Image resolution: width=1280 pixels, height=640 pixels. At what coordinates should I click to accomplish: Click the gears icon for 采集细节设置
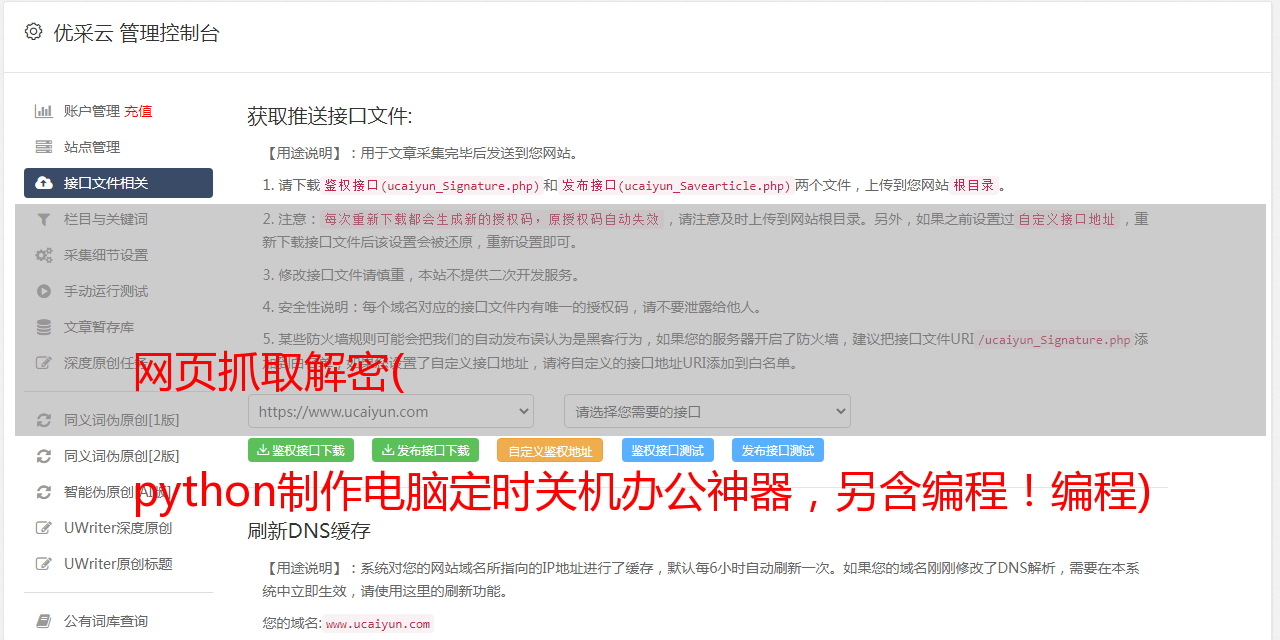pyautogui.click(x=44, y=255)
